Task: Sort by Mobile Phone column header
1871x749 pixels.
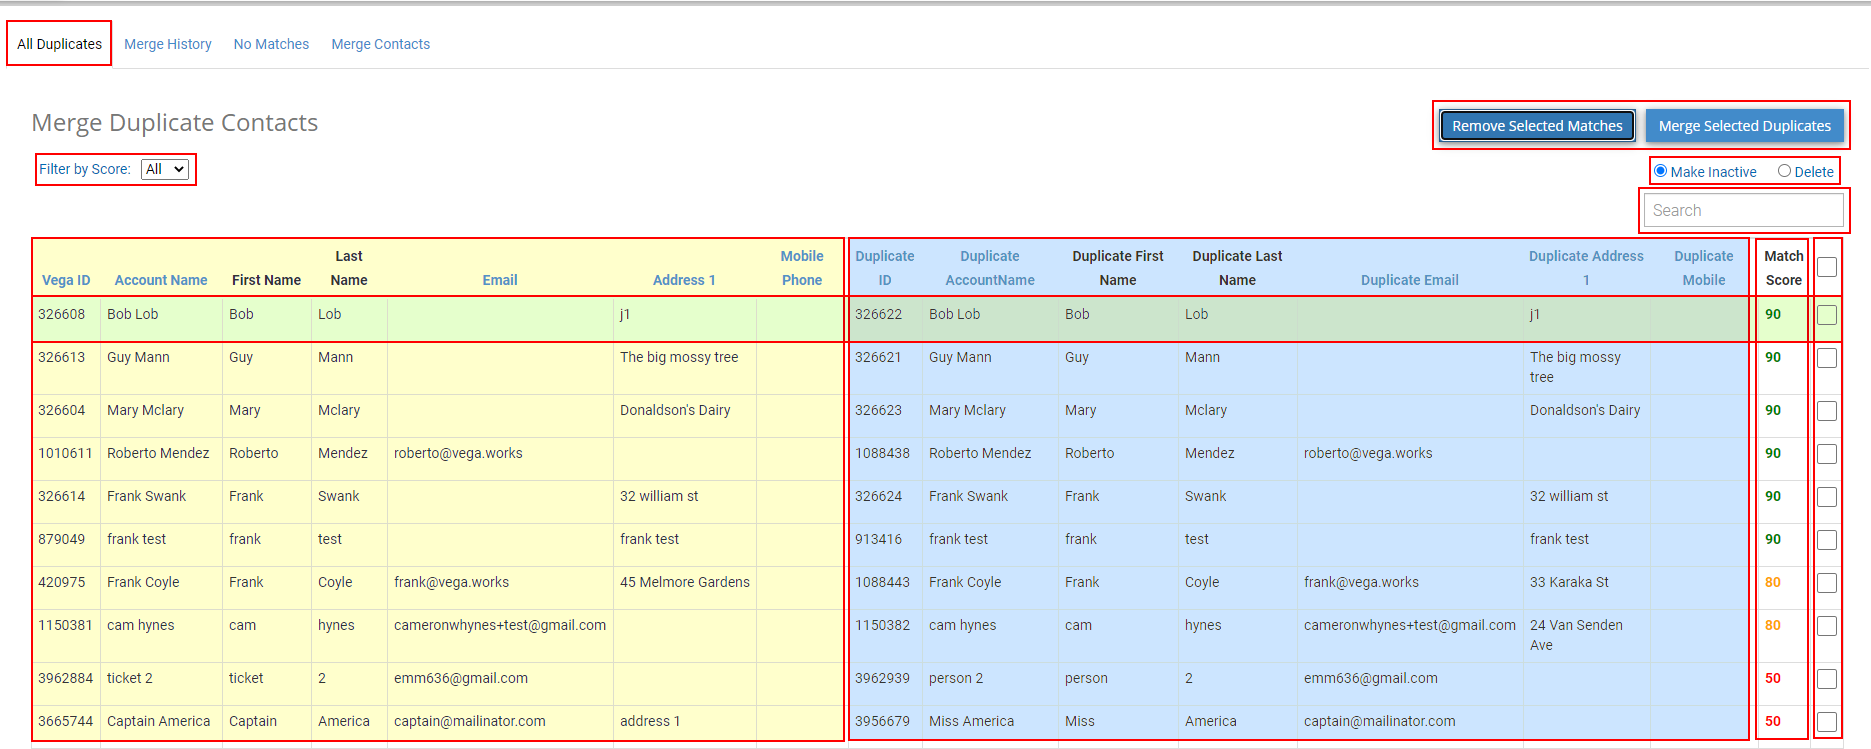Action: tap(802, 268)
